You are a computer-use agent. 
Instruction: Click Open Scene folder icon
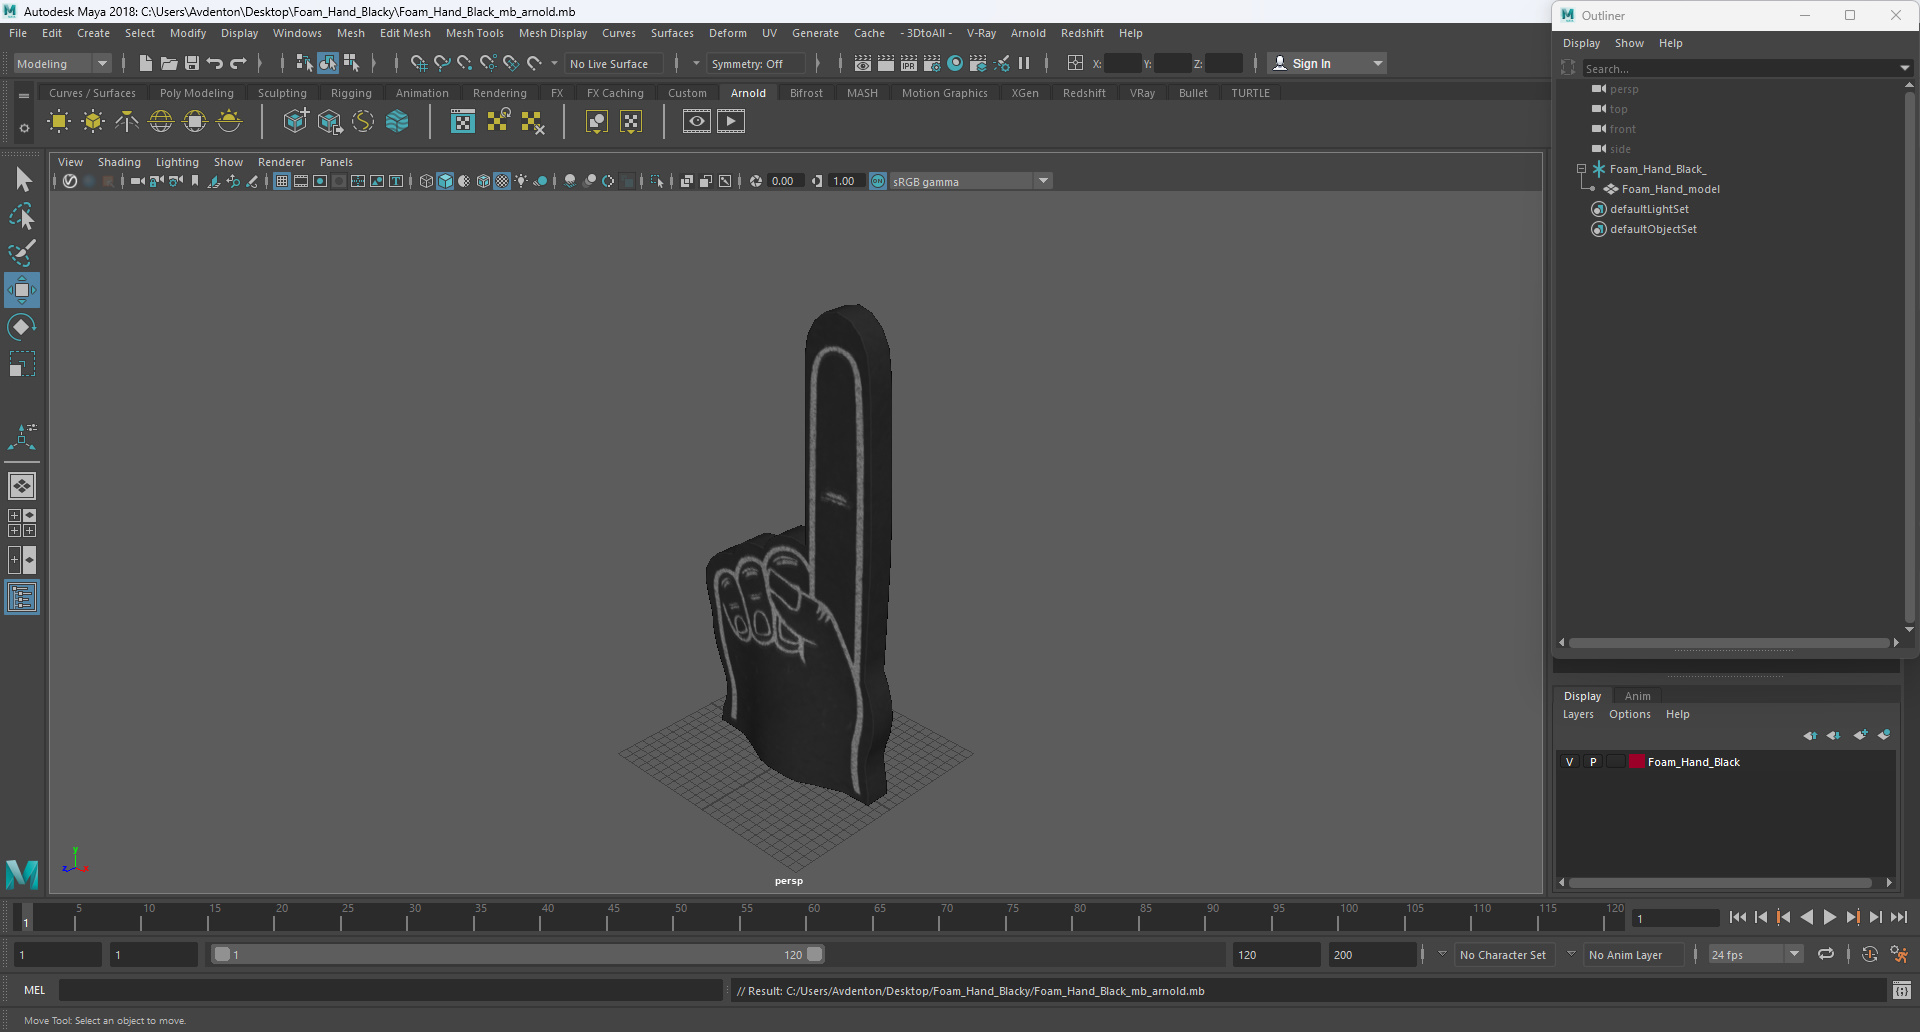pyautogui.click(x=169, y=63)
